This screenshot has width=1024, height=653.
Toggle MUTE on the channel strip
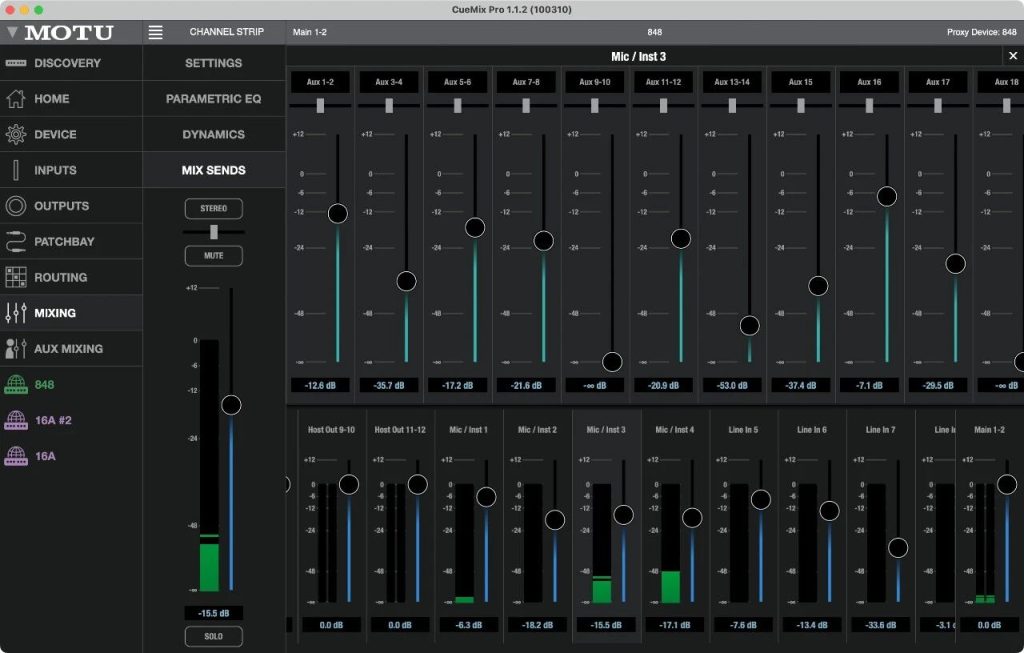pos(213,256)
